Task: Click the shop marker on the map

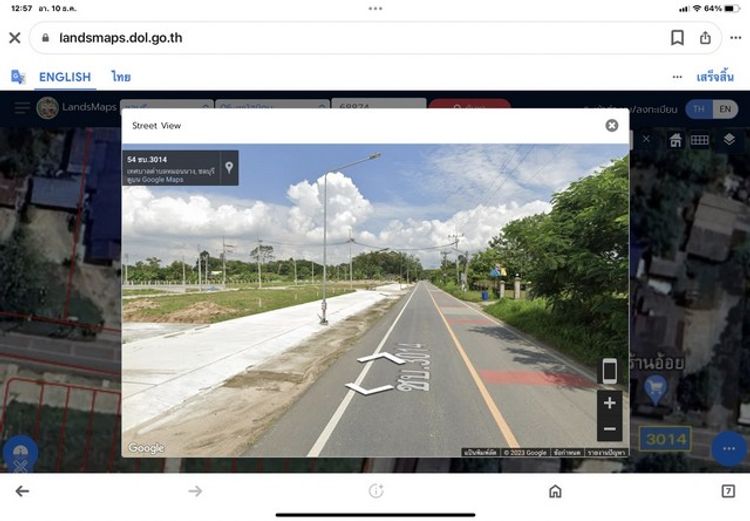Action: coord(655,389)
